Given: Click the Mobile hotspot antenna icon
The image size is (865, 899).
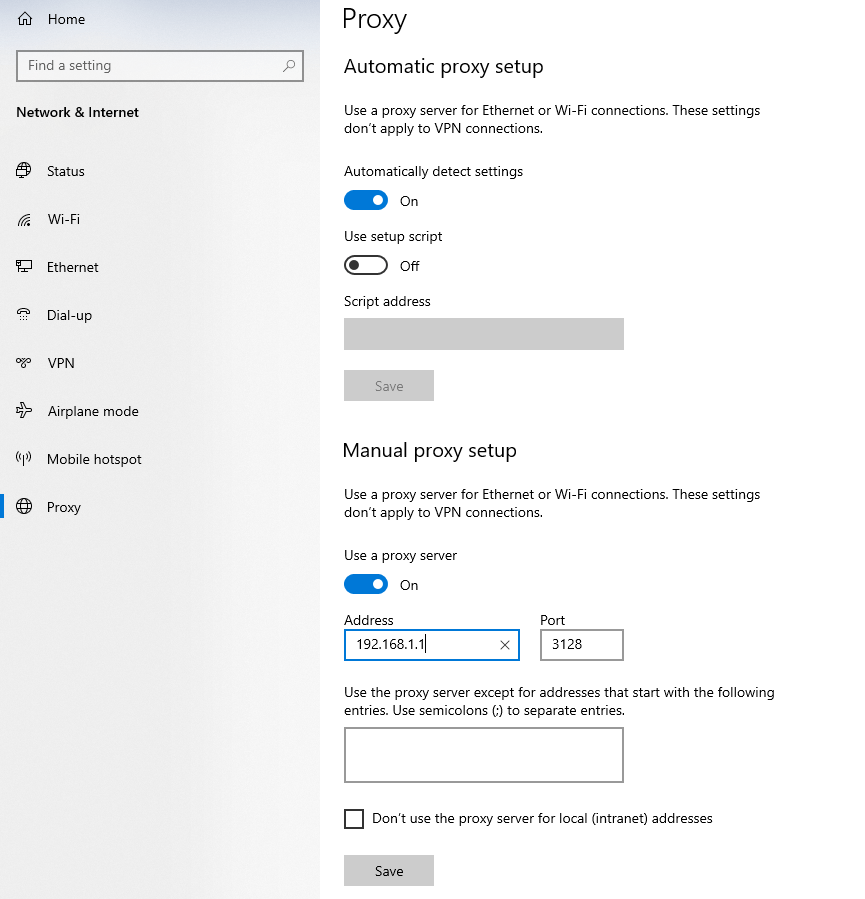Looking at the screenshot, I should pos(24,459).
